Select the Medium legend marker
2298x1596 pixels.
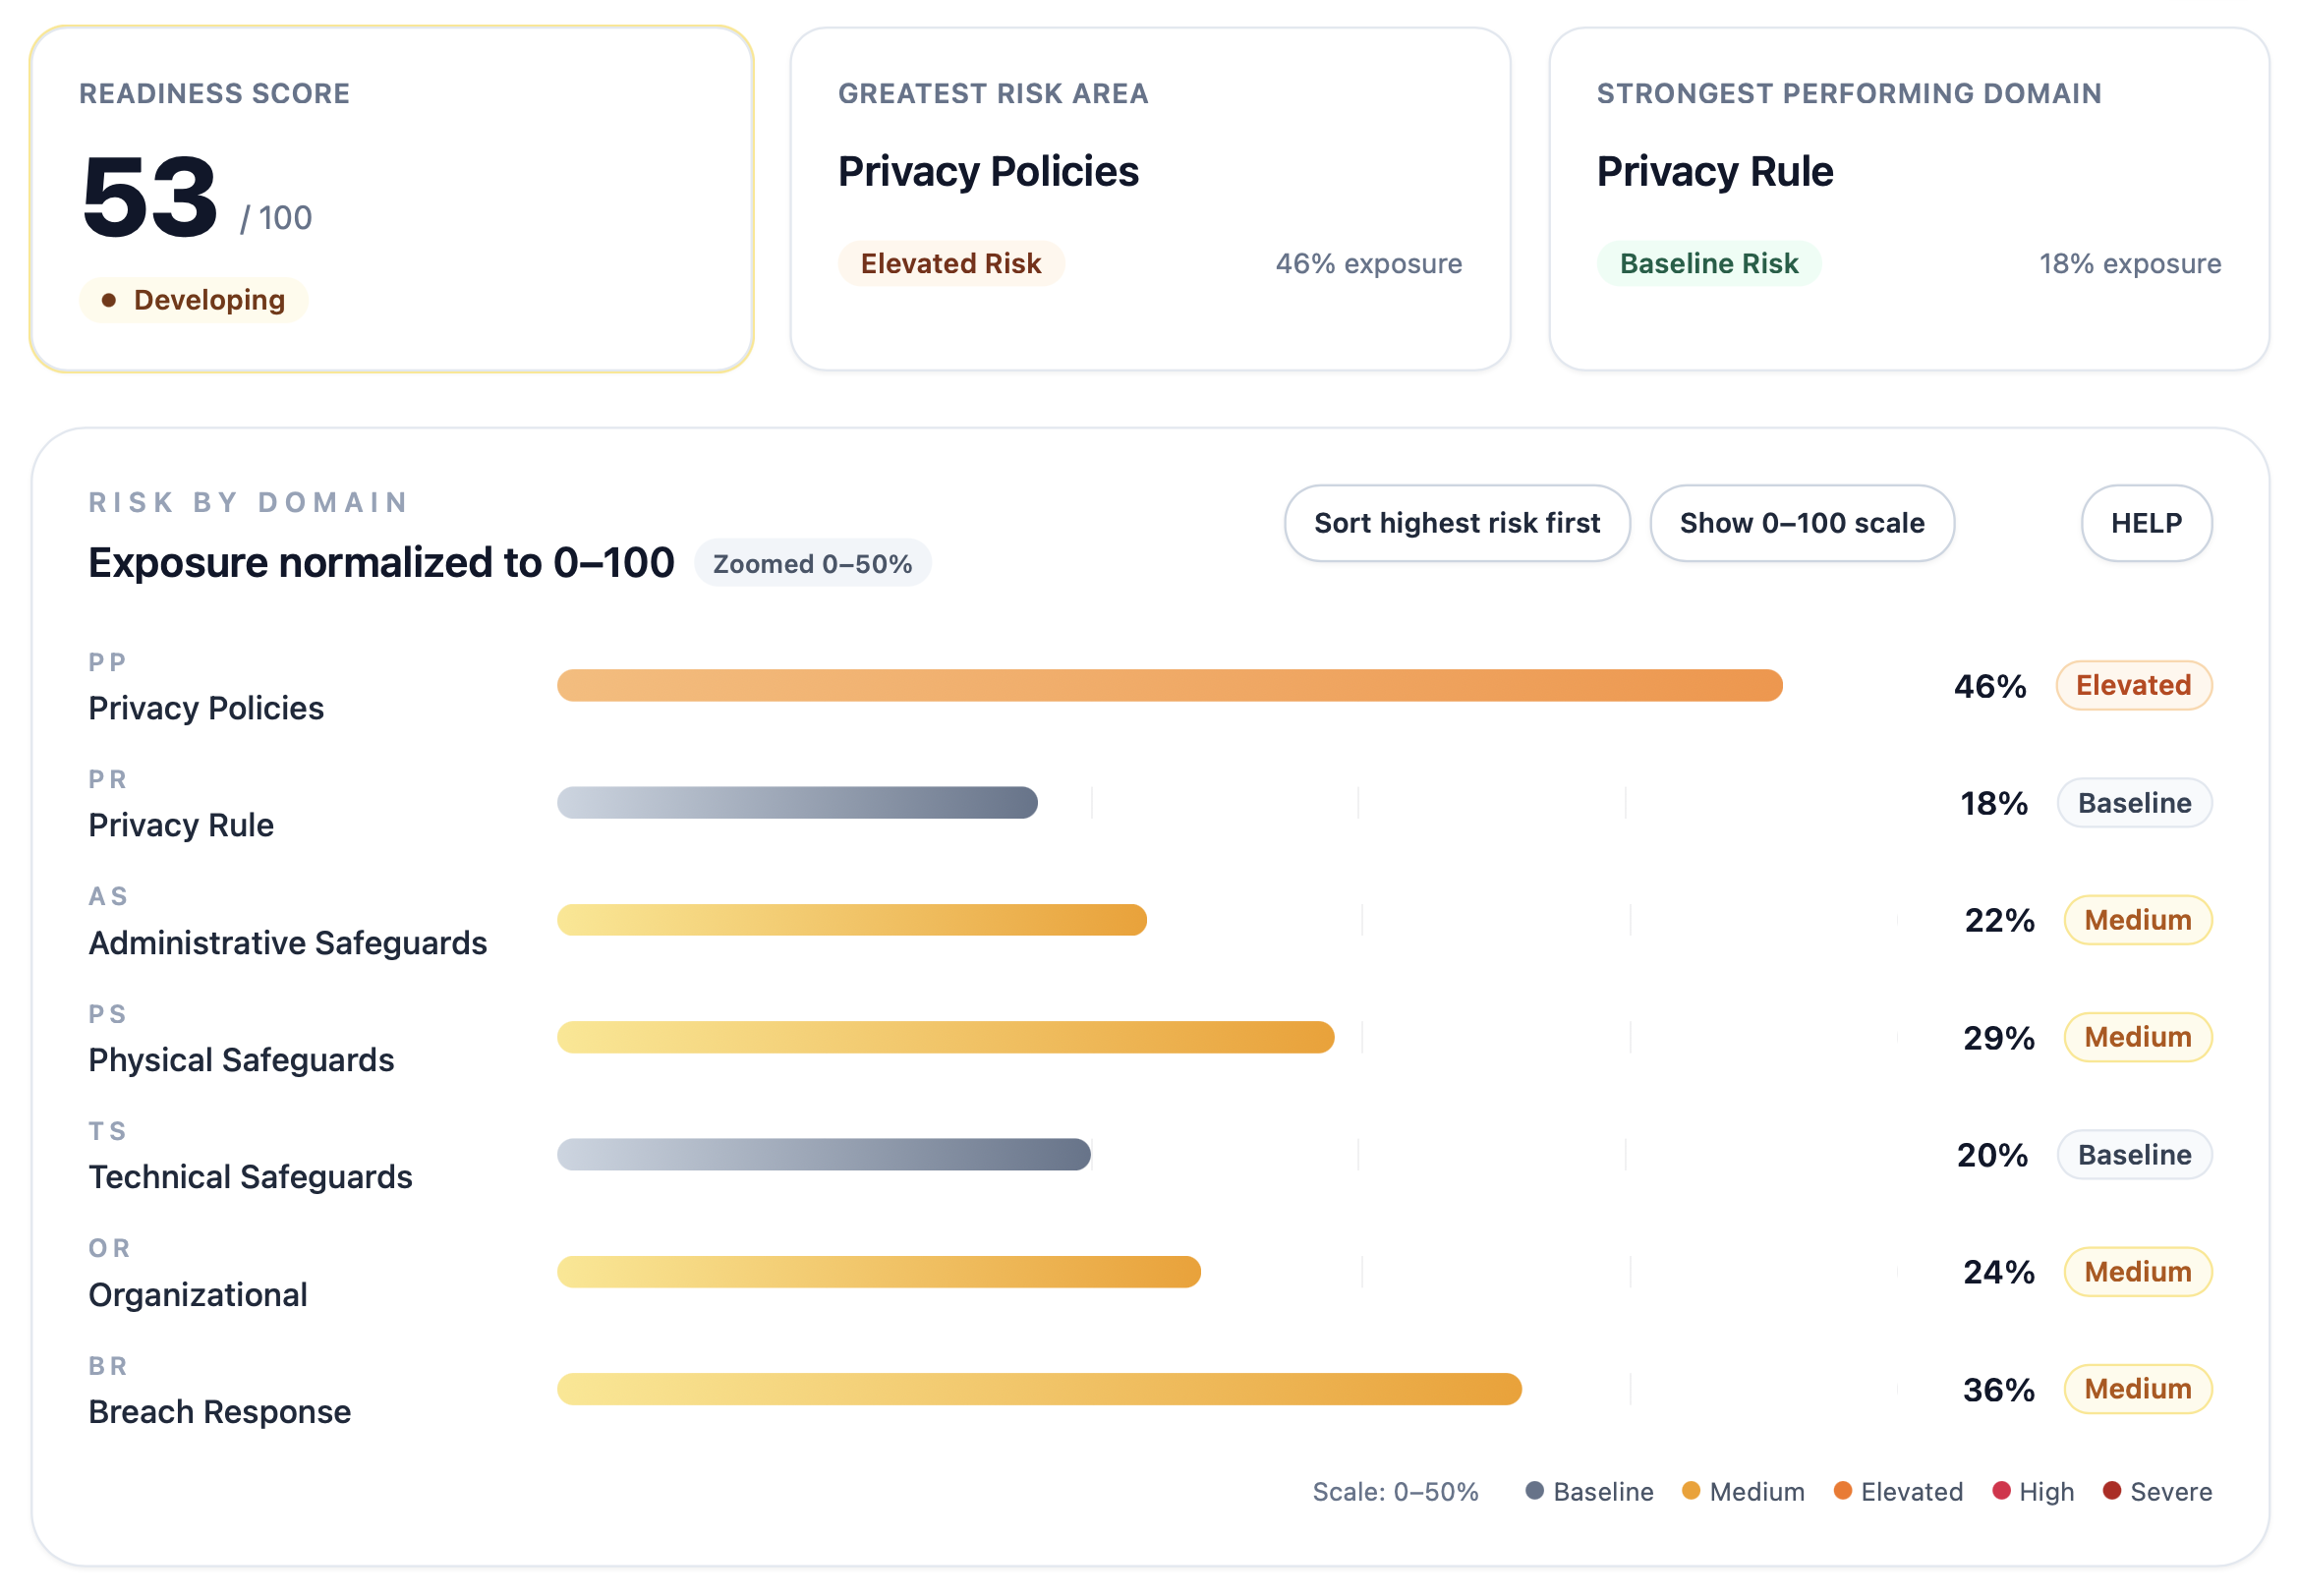pyautogui.click(x=1690, y=1491)
